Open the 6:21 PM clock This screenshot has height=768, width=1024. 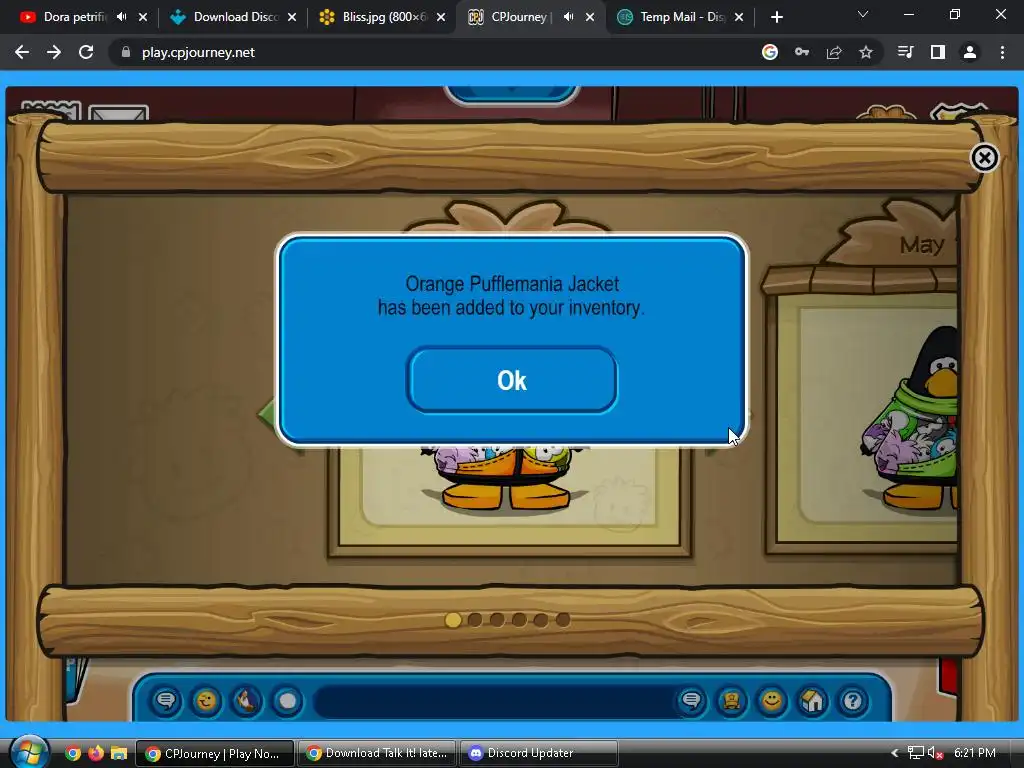pos(974,753)
